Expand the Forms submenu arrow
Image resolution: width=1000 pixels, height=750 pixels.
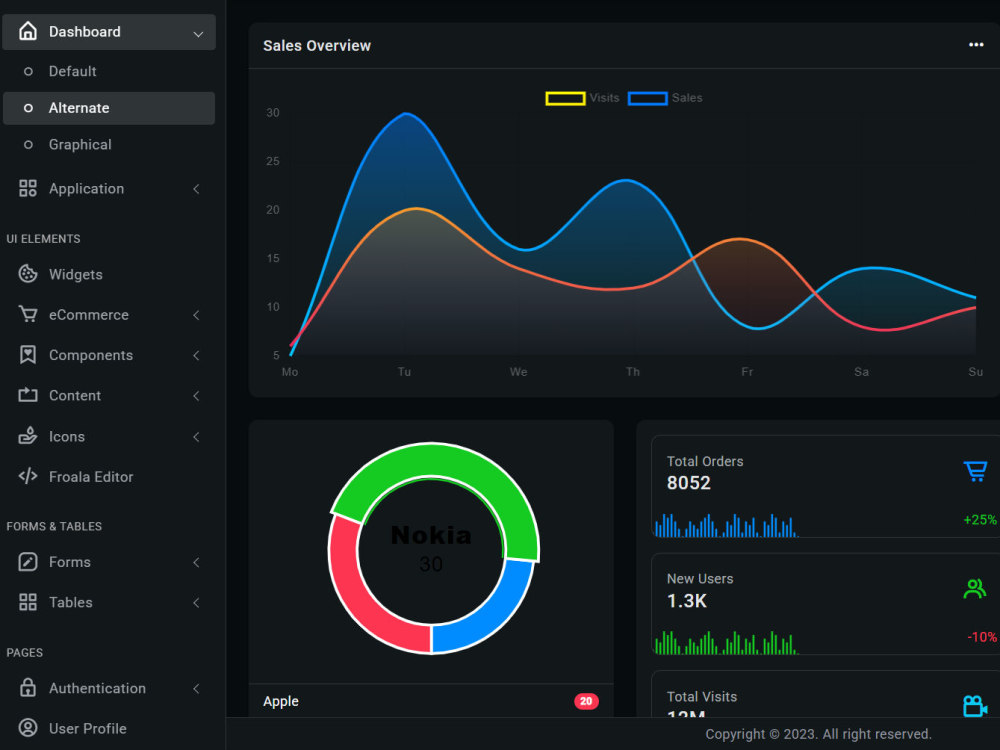point(196,562)
